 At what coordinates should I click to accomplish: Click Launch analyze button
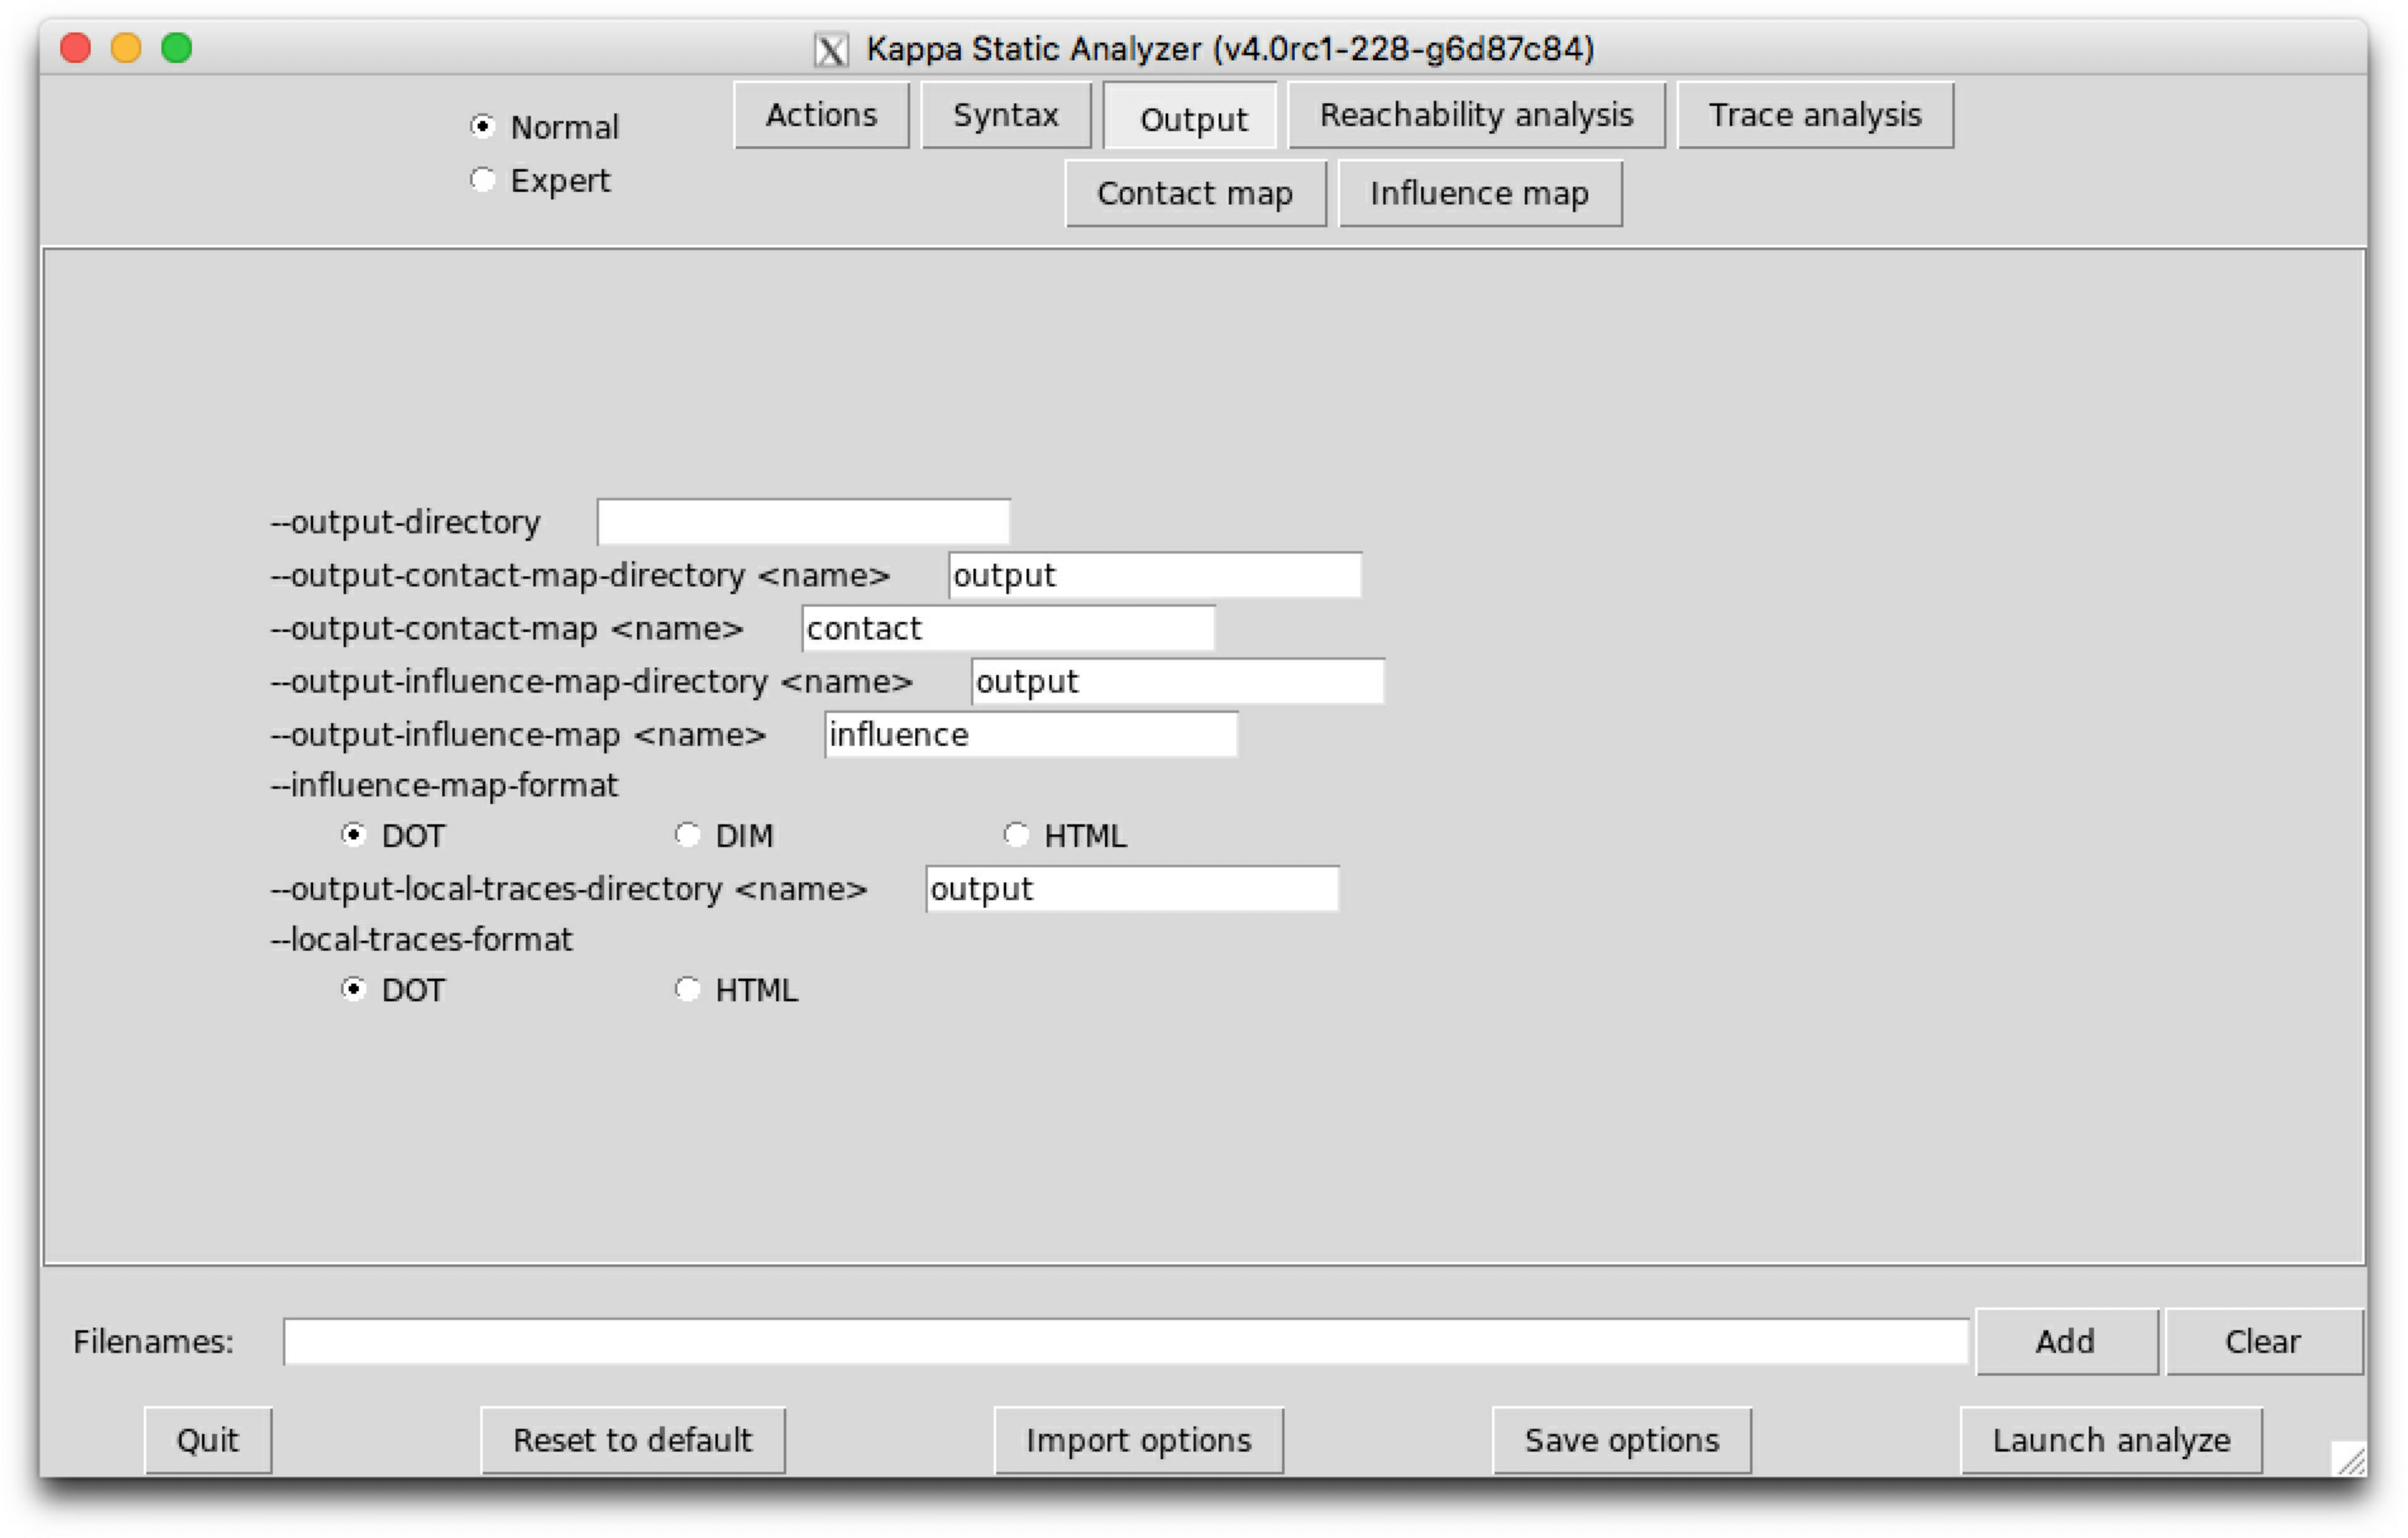[2112, 1440]
